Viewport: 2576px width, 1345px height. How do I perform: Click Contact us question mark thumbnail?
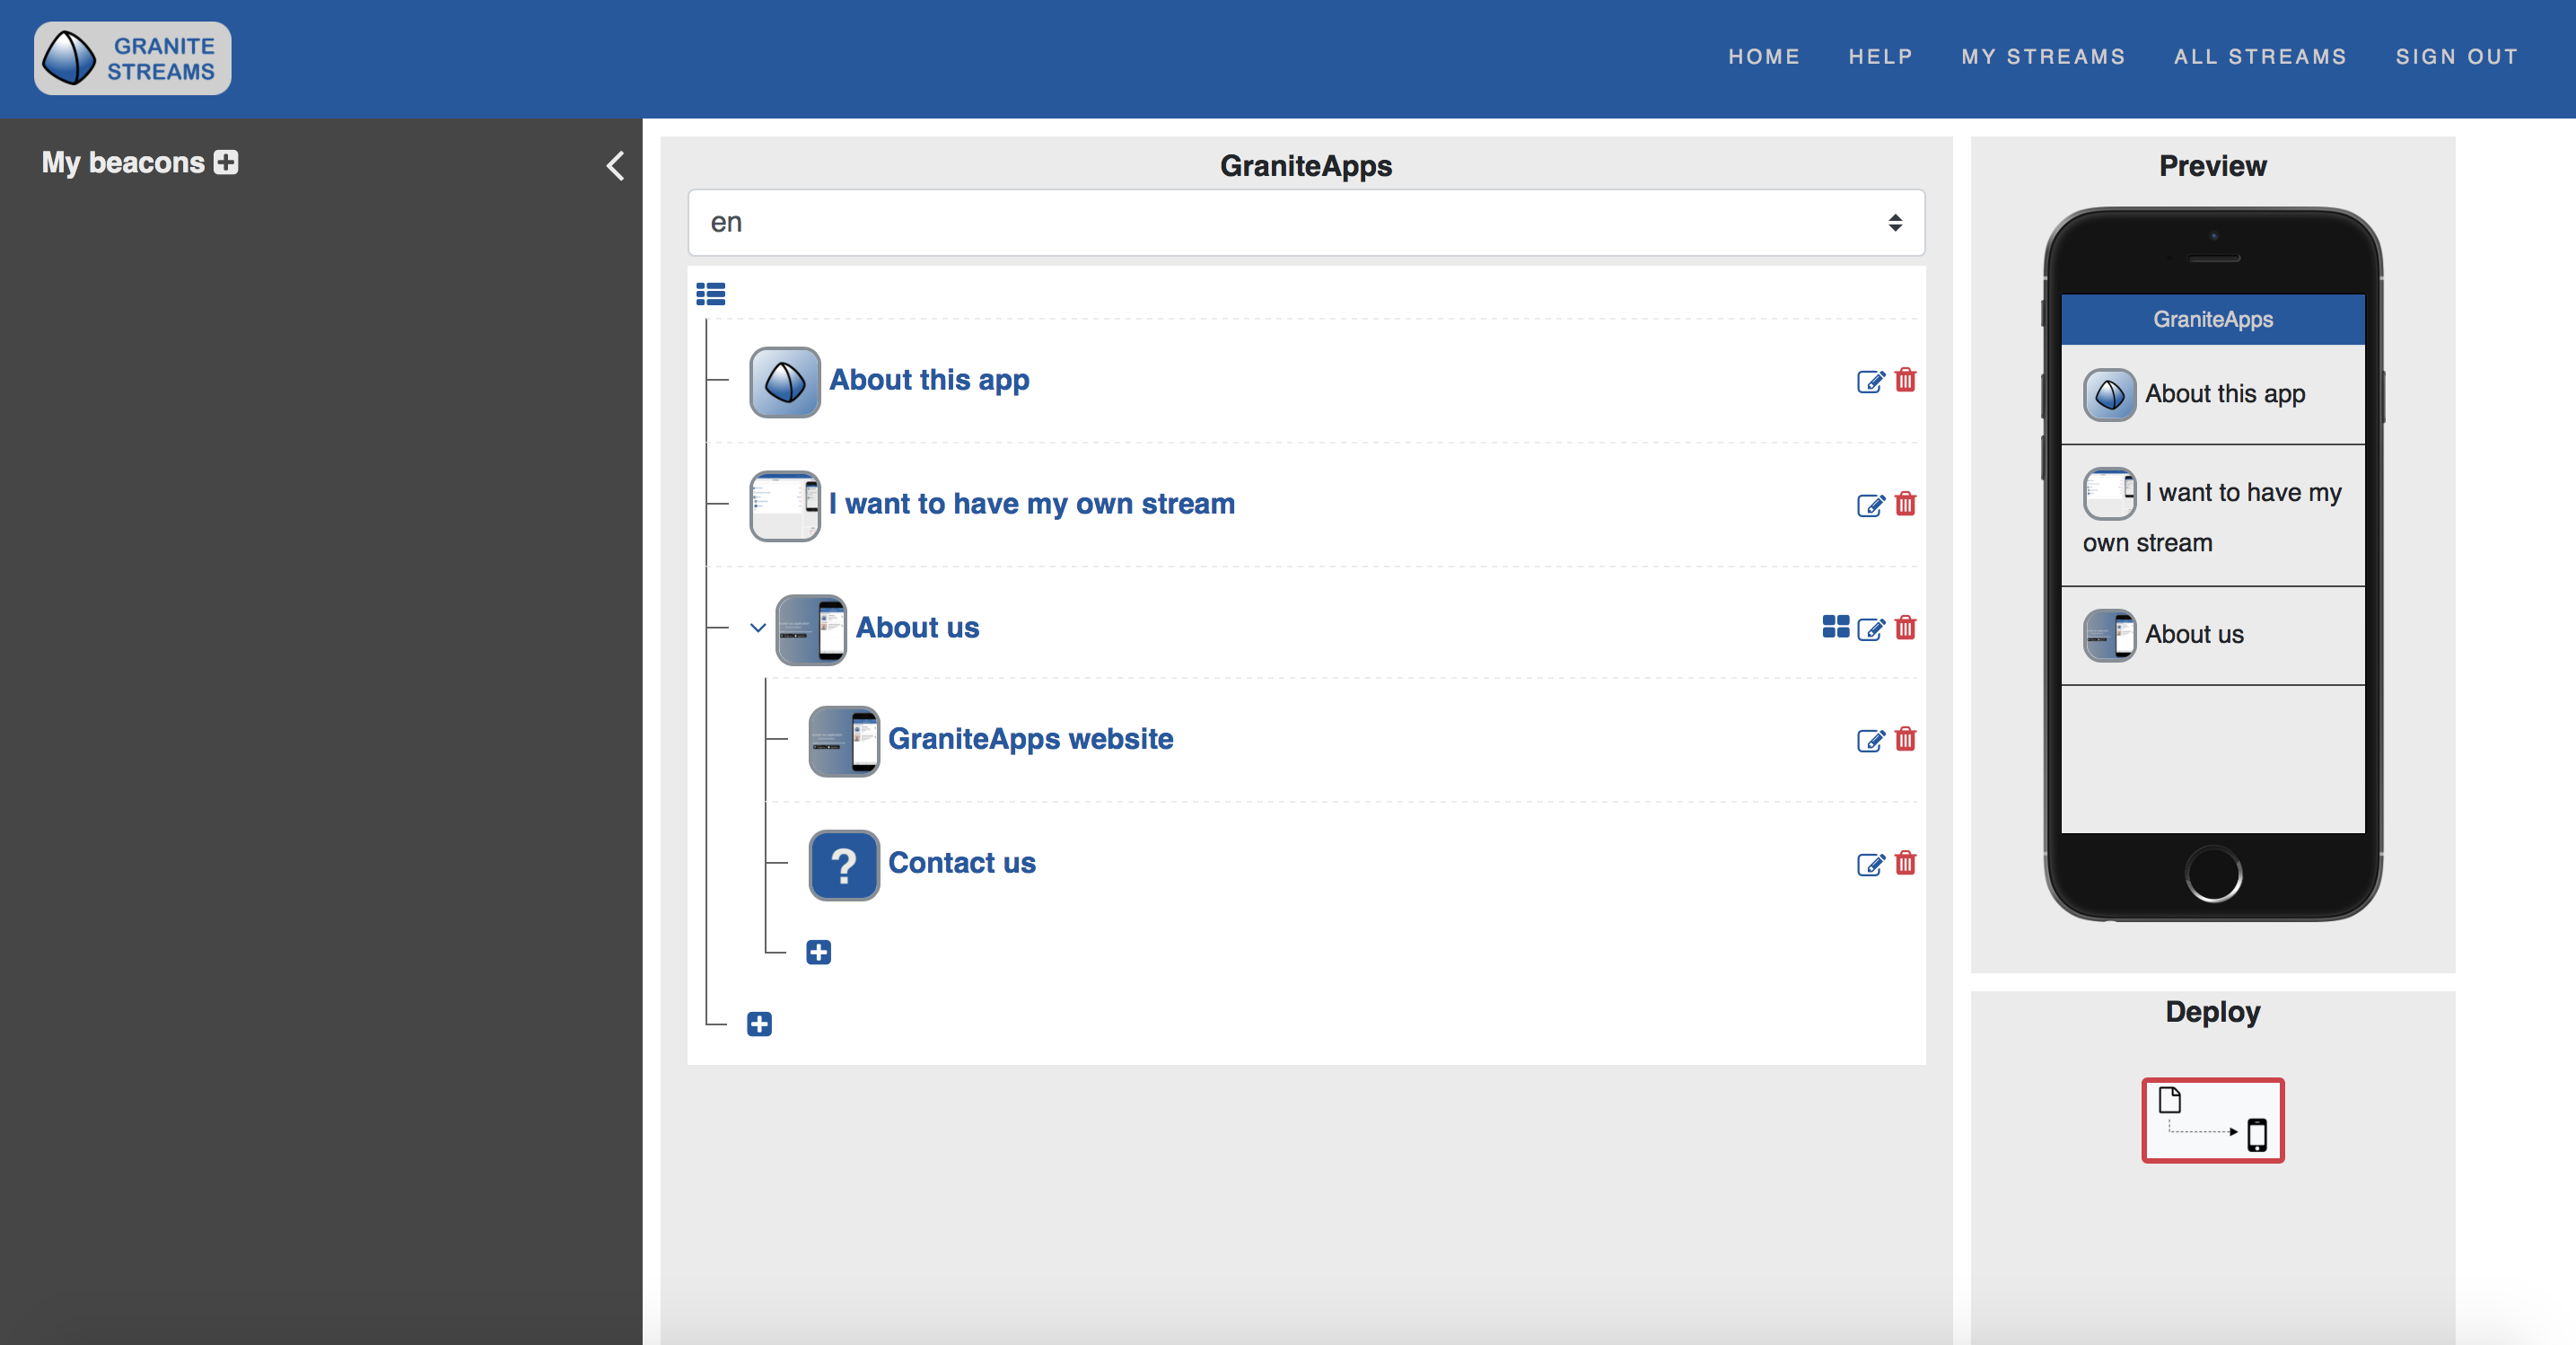point(844,866)
